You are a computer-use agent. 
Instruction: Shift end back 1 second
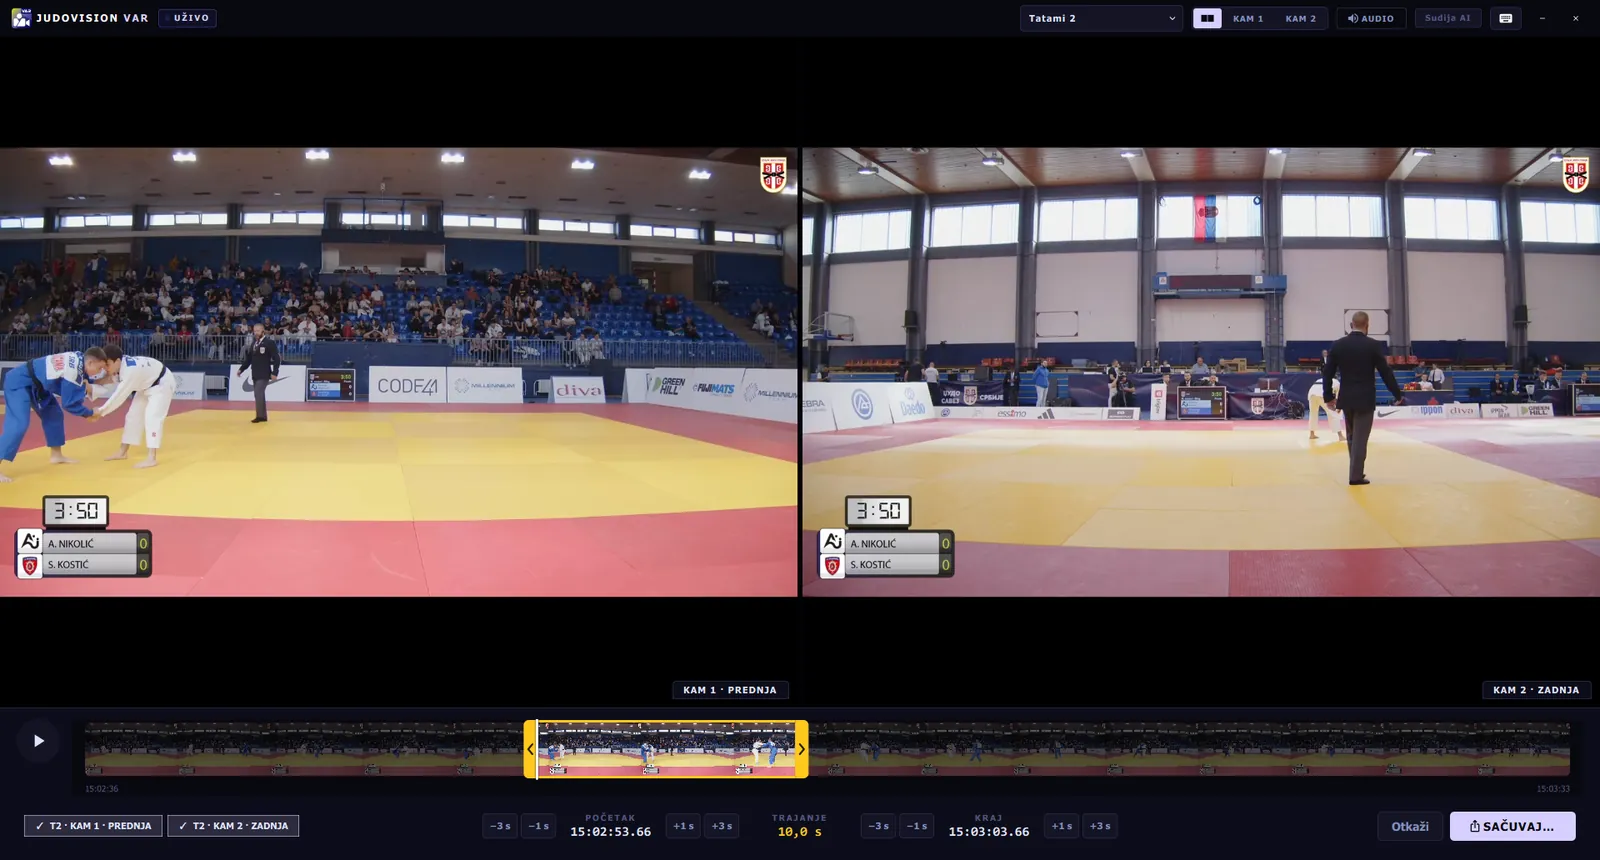pyautogui.click(x=917, y=826)
